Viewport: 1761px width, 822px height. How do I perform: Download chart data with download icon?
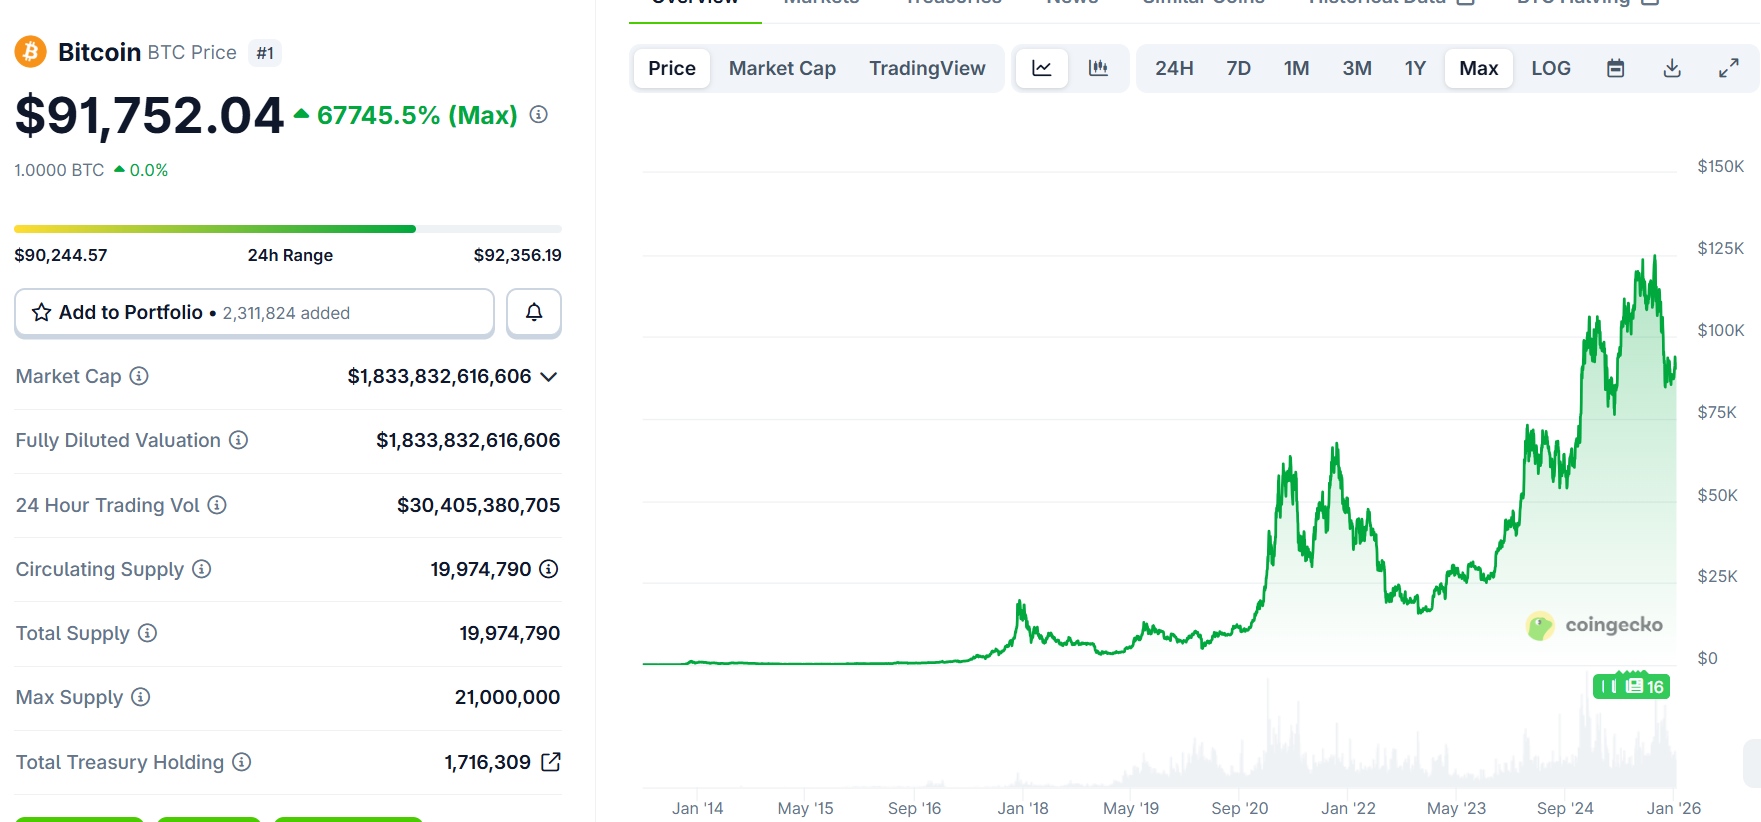point(1672,68)
